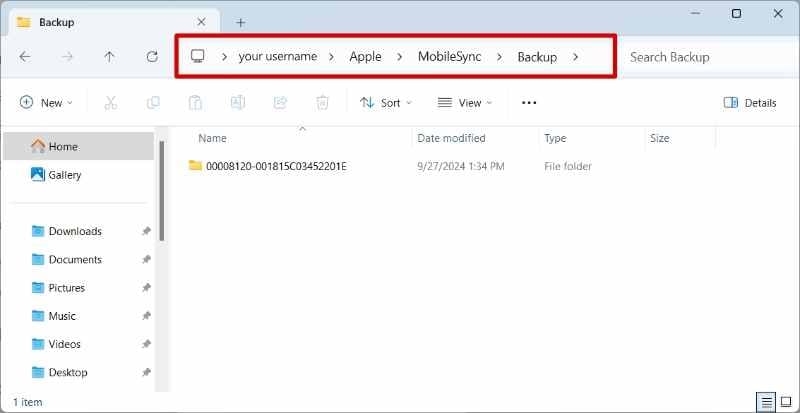Open the See more ellipsis menu
The width and height of the screenshot is (800, 413).
coord(529,103)
